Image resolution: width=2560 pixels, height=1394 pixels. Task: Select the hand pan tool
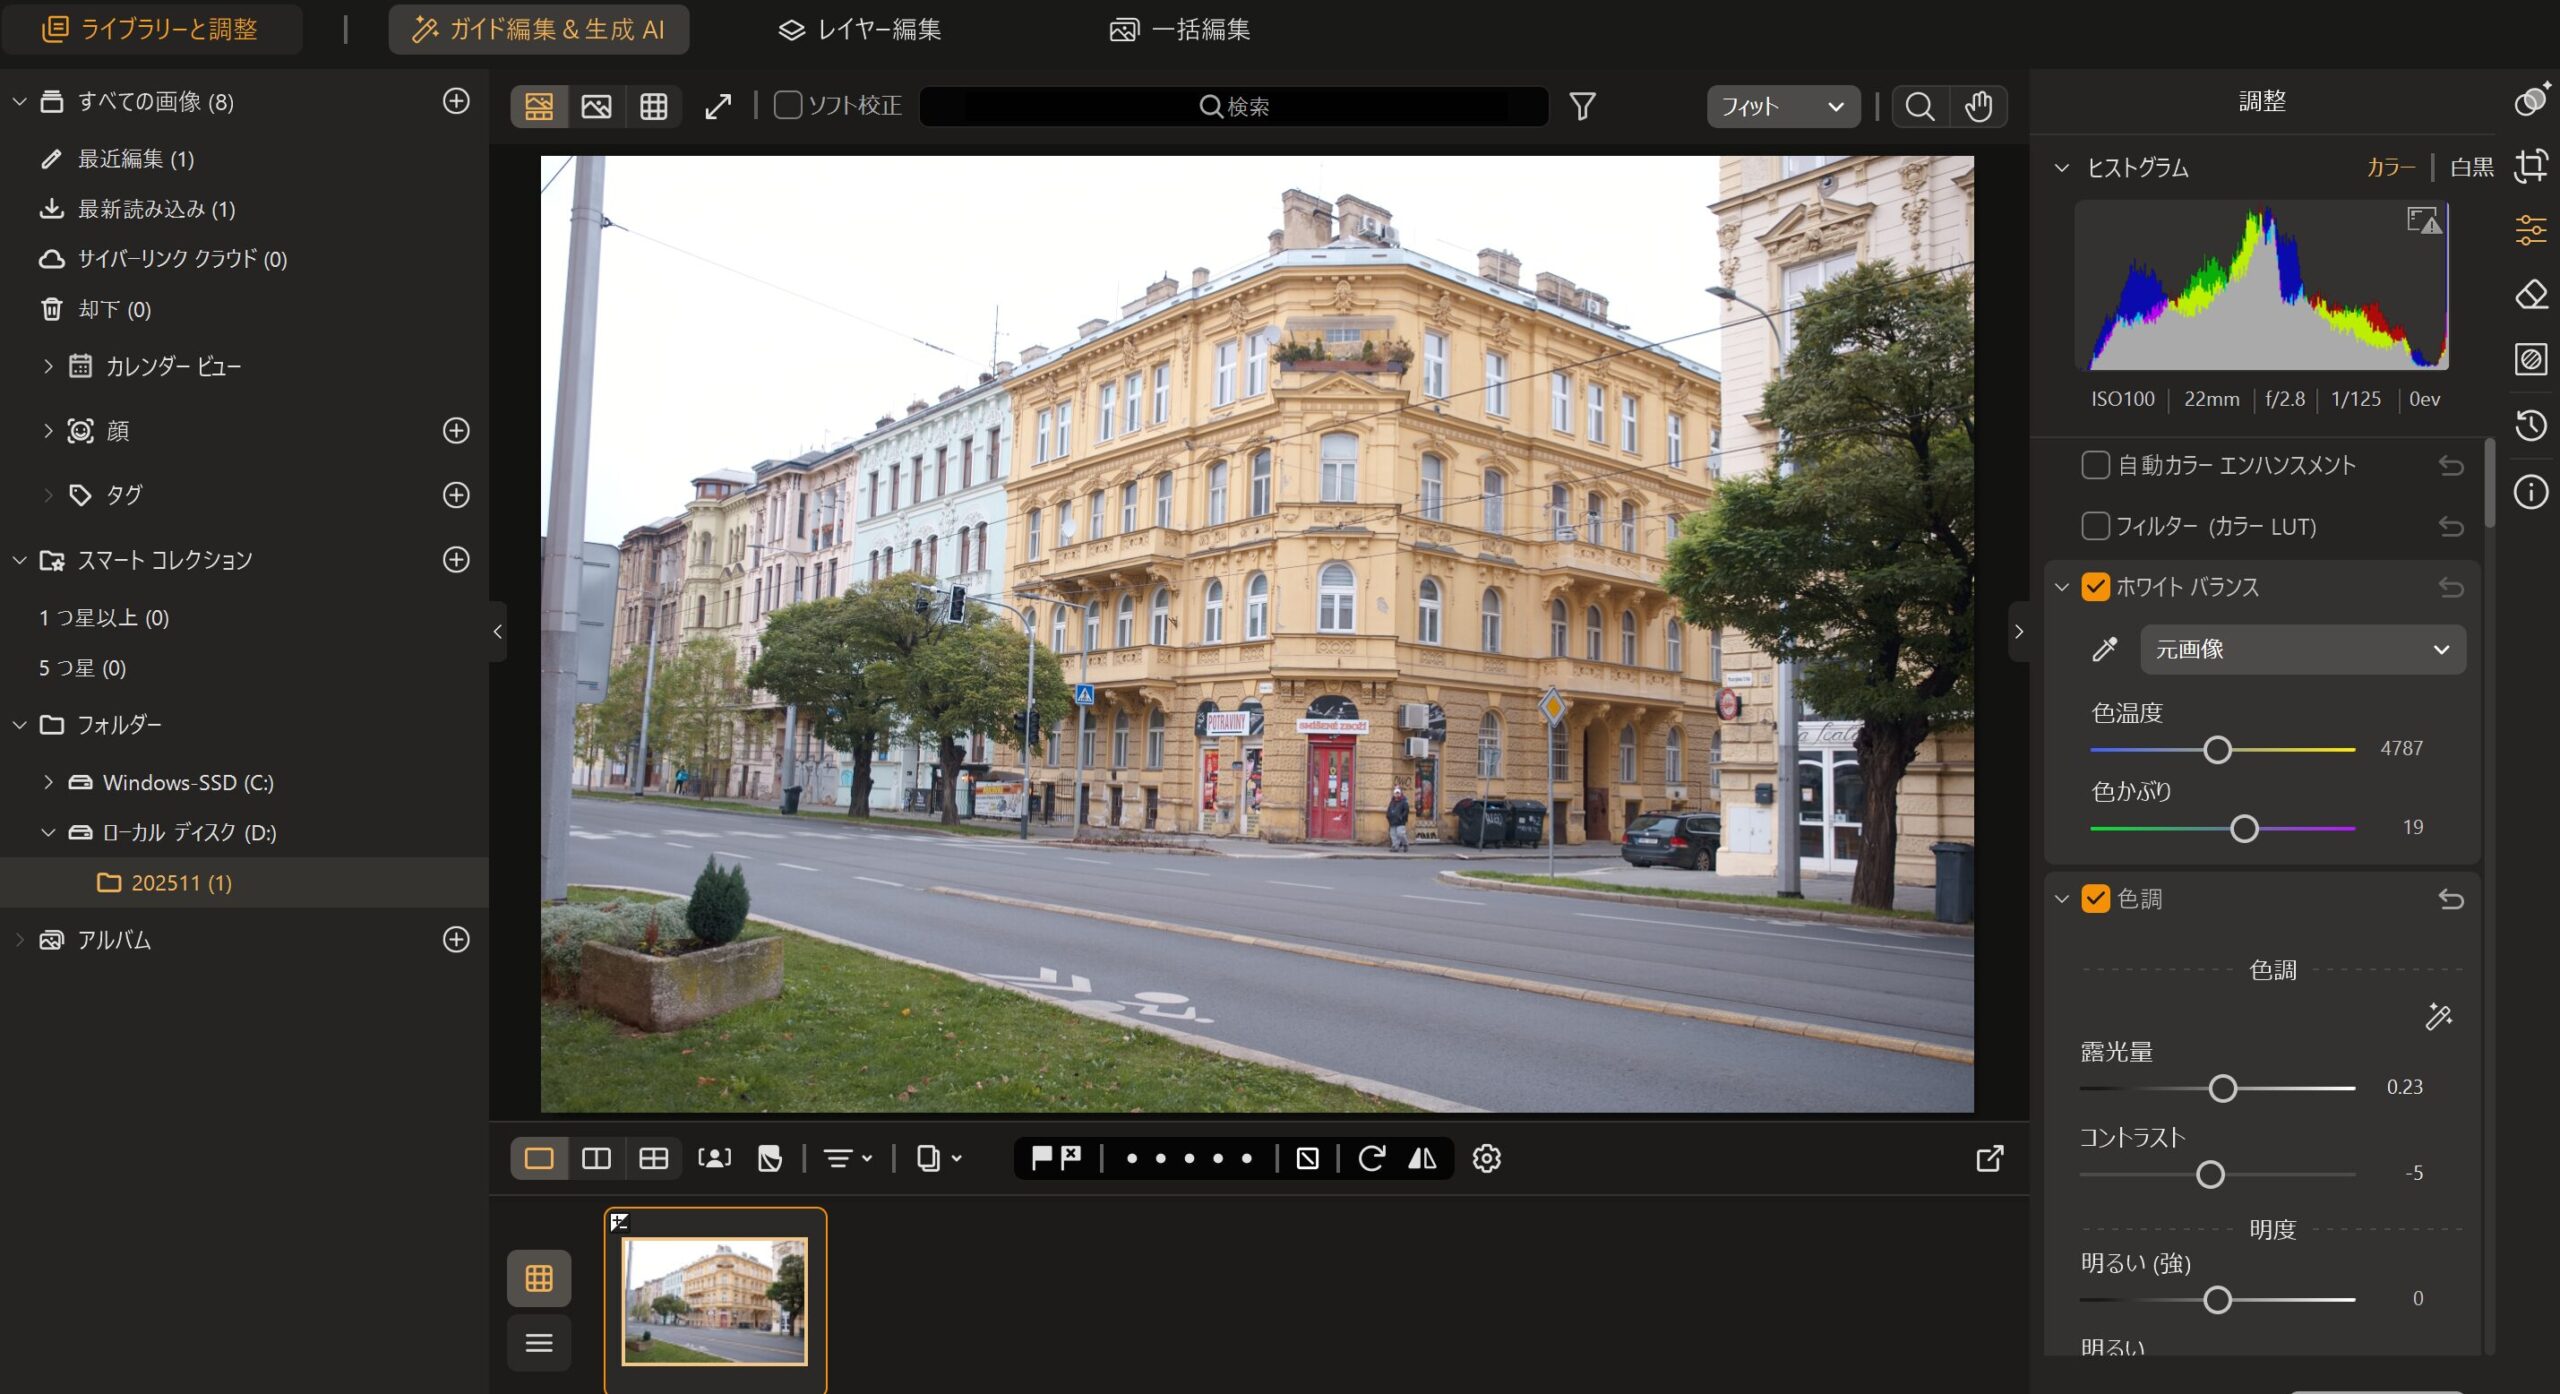pyautogui.click(x=1978, y=106)
